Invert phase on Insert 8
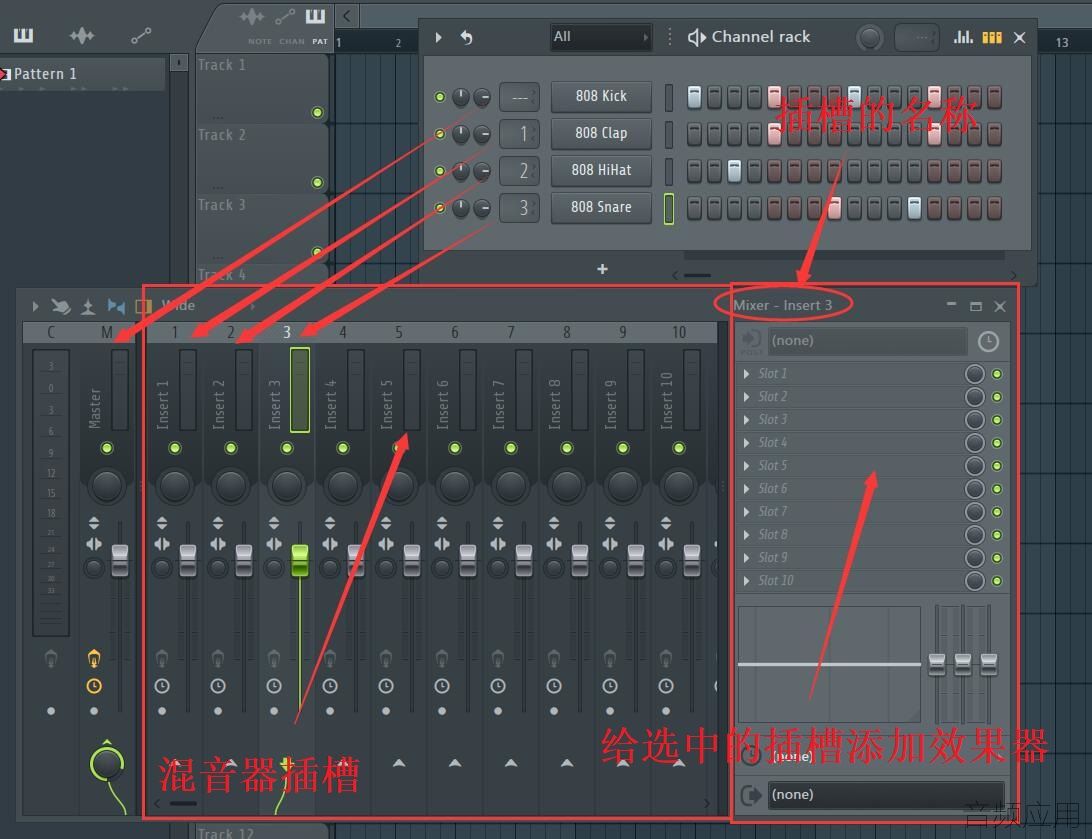This screenshot has height=839, width=1092. click(x=554, y=523)
